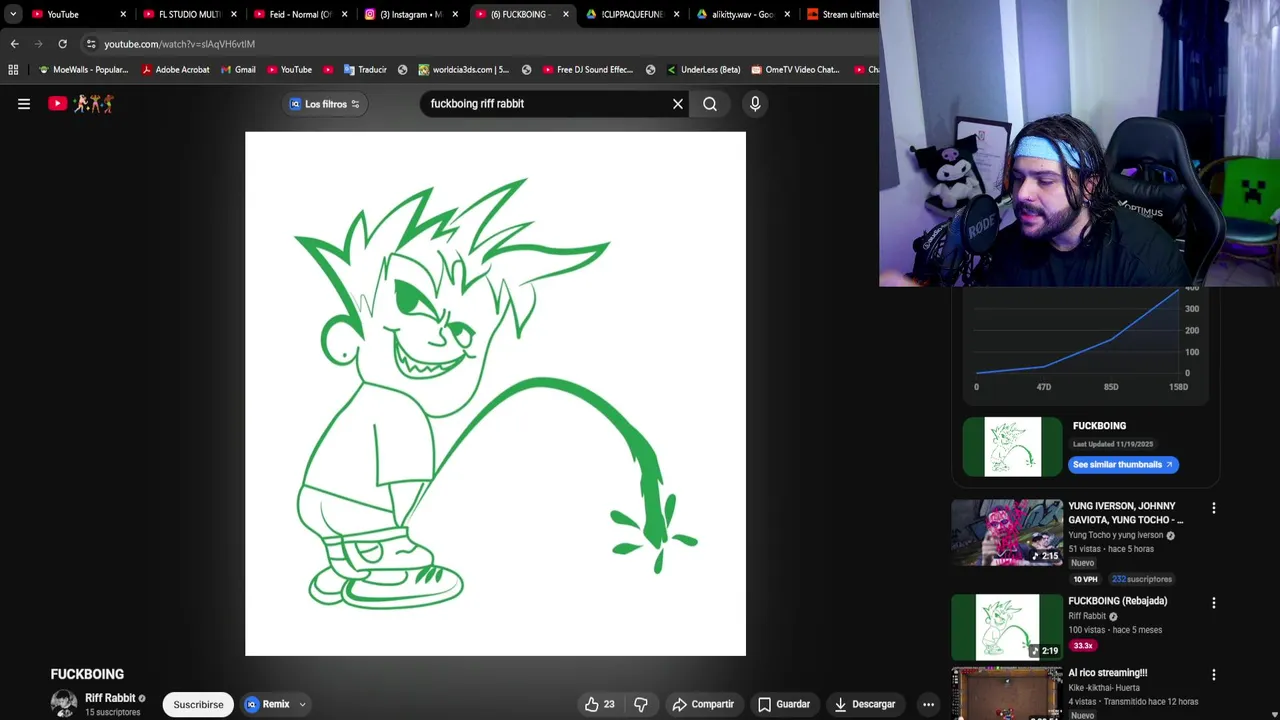Open site information icon in address bar
Viewport: 1280px width, 720px height.
click(x=91, y=44)
